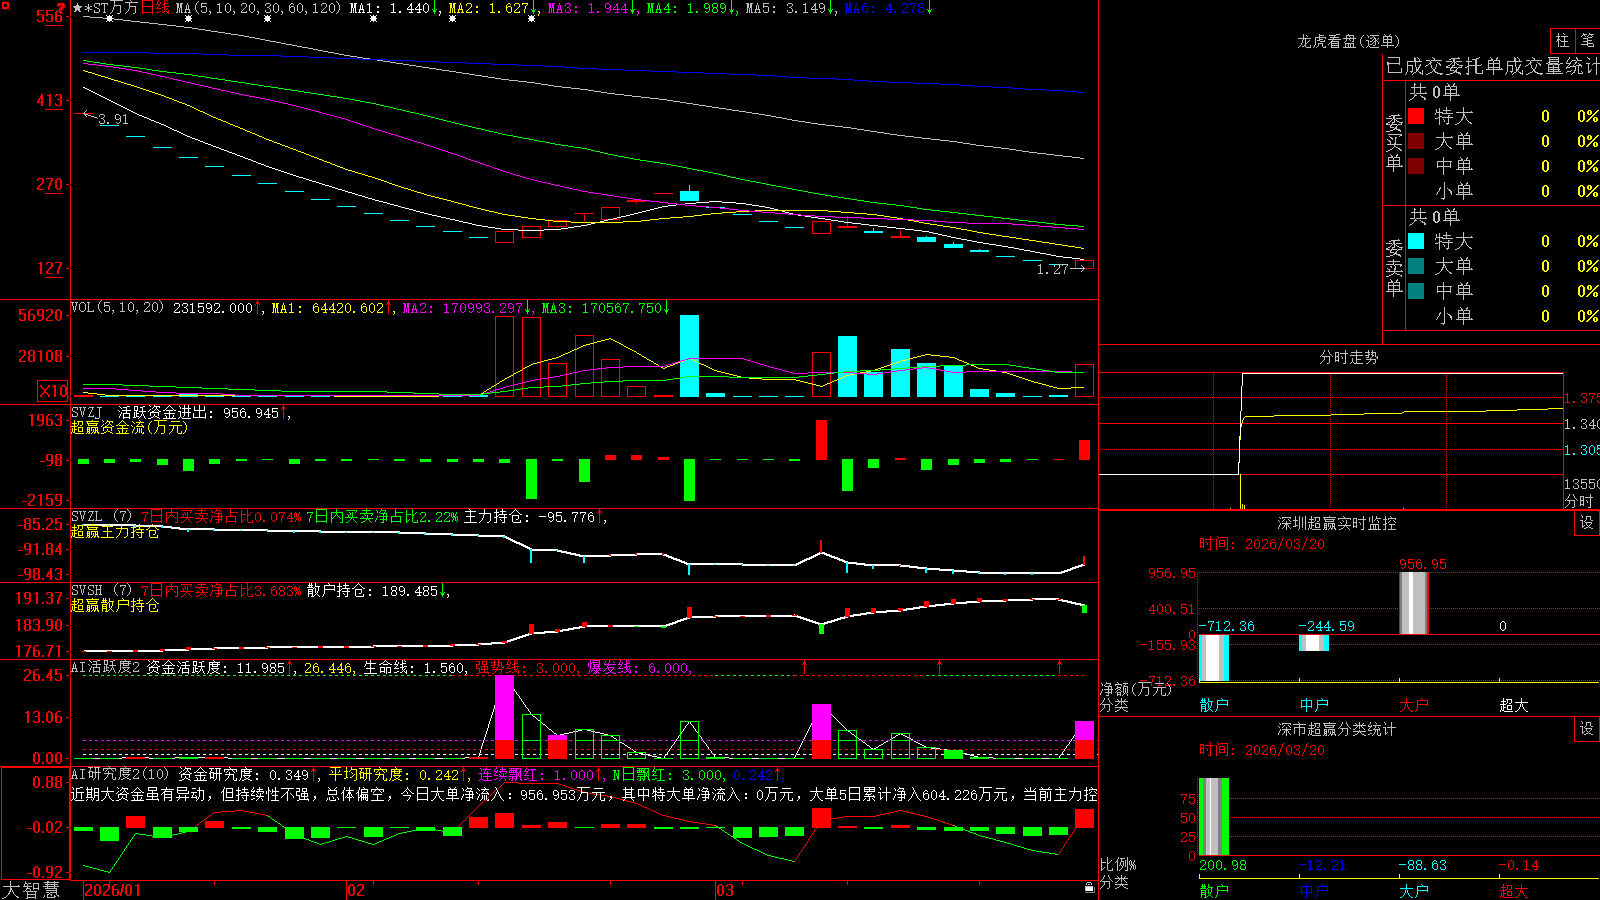The height and width of the screenshot is (900, 1600).
Task: Click the red question mark help icon
Action: [x=61, y=8]
